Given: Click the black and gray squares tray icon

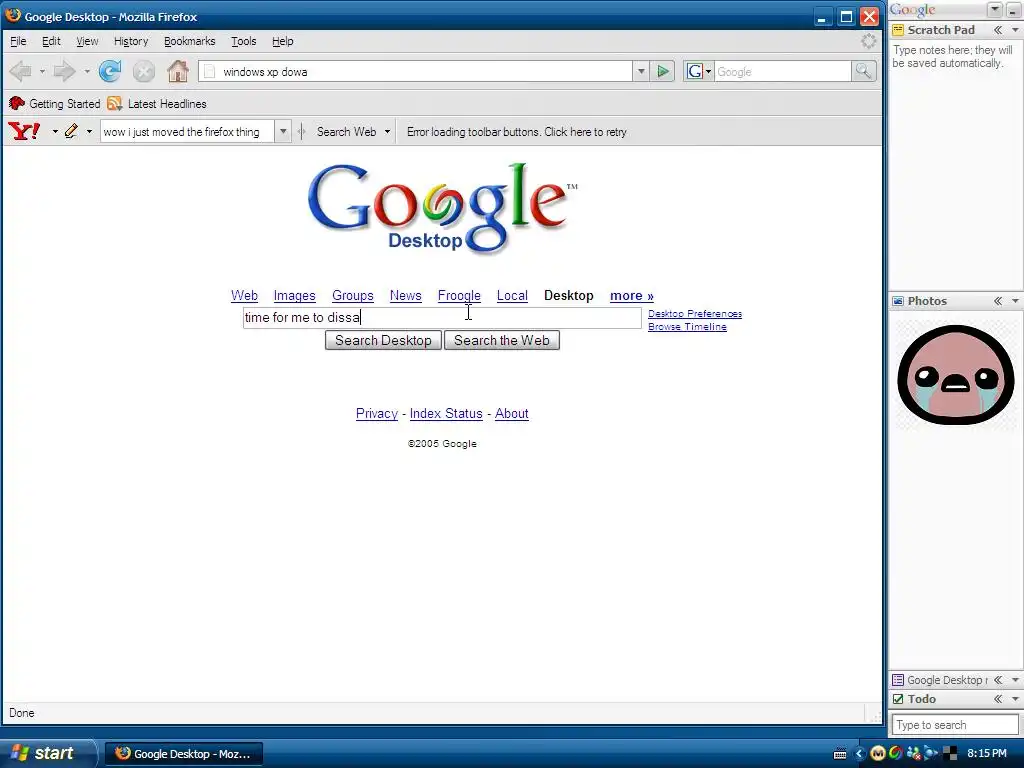Looking at the screenshot, I should 950,754.
